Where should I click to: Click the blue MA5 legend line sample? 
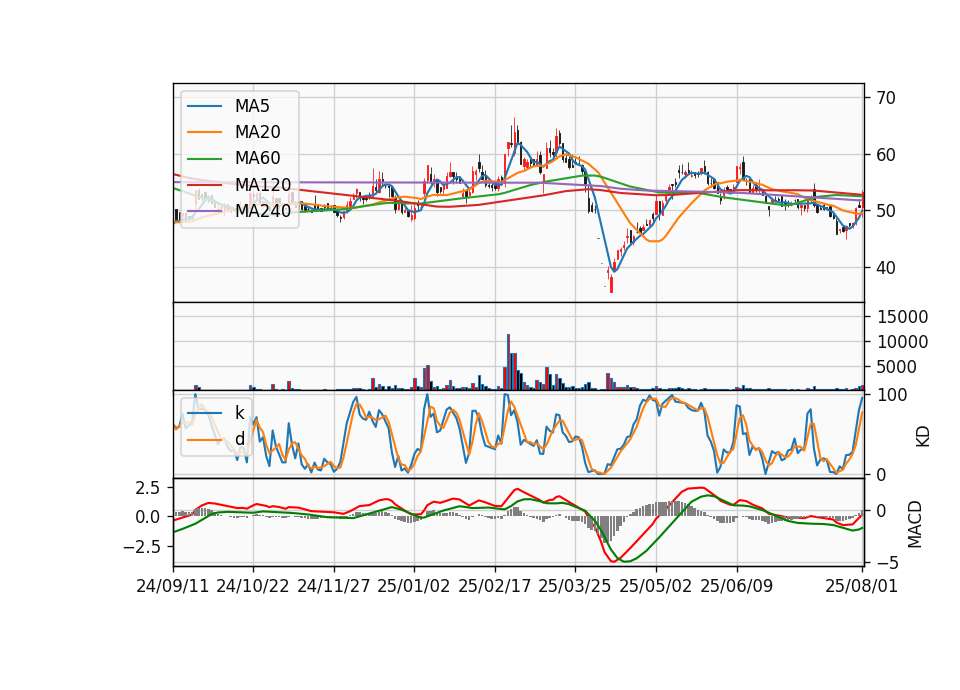204,106
